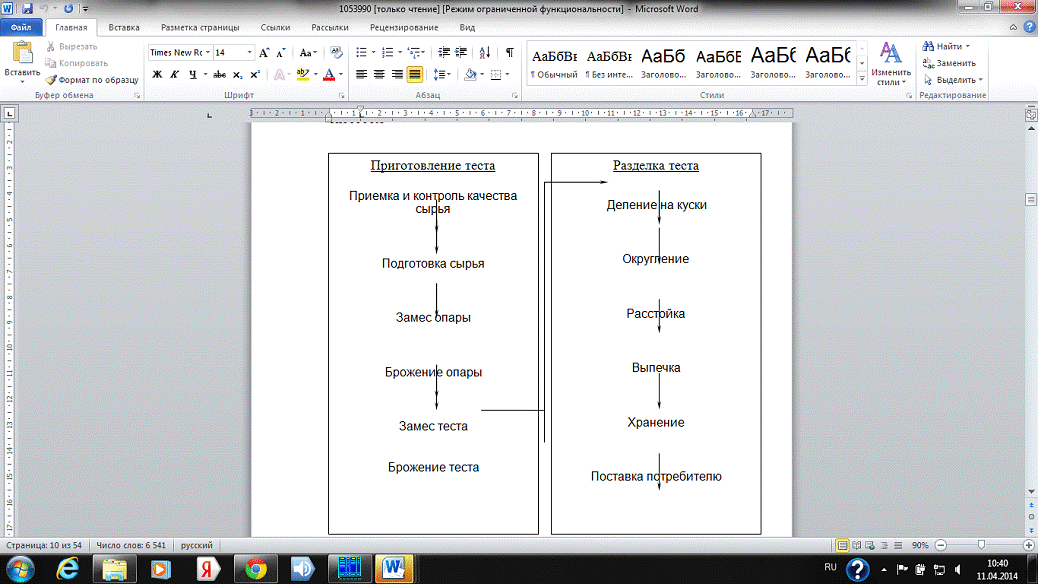Toggle justify alignment for the paragraph

414,74
